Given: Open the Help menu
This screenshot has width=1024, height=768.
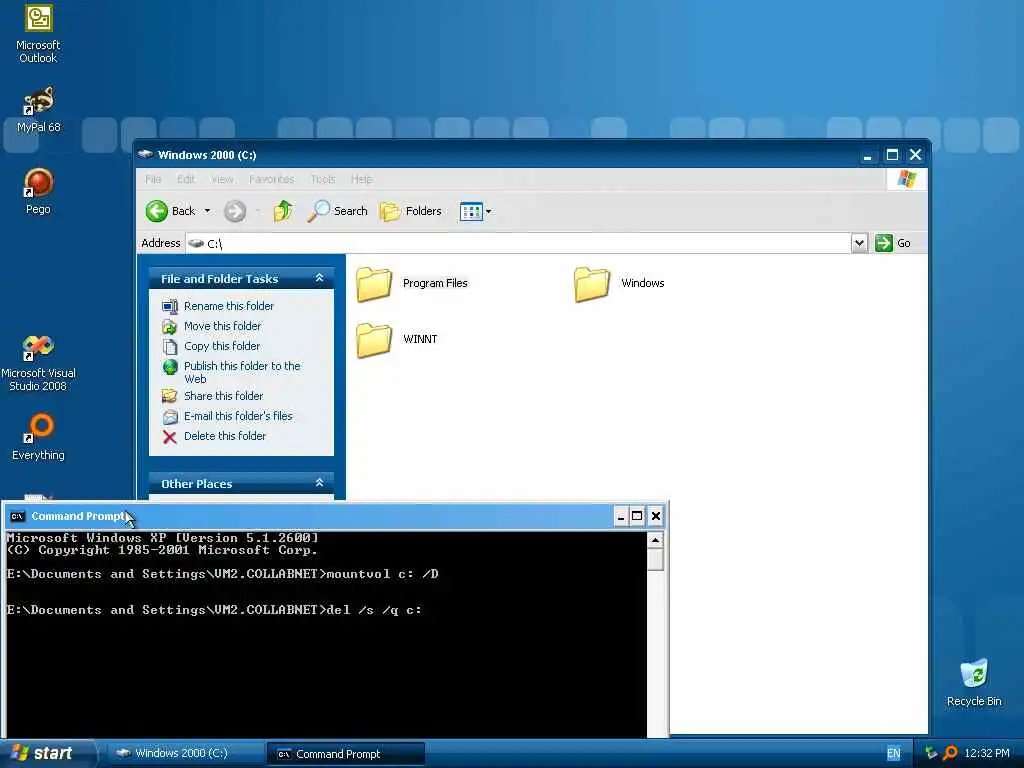Looking at the screenshot, I should click(361, 179).
